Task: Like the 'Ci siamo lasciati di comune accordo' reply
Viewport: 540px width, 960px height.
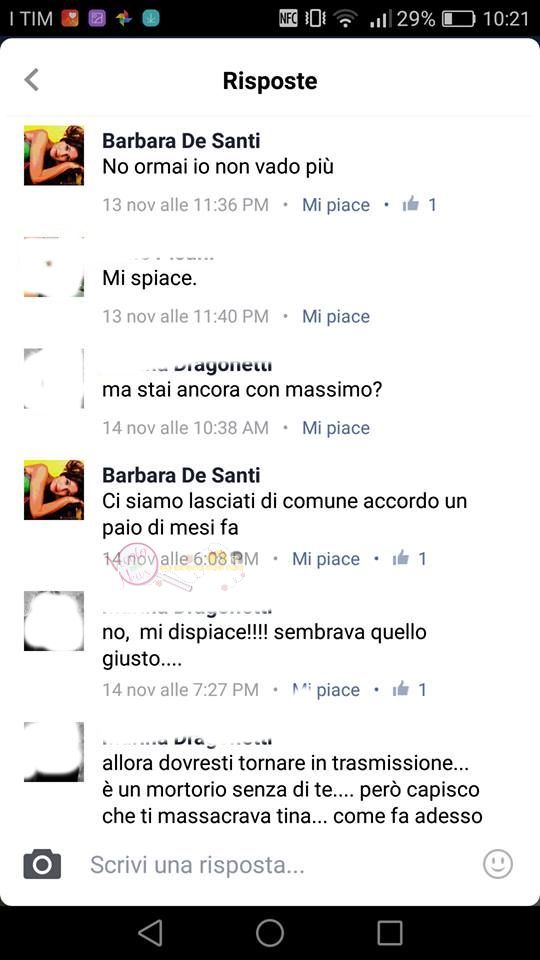Action: click(x=326, y=558)
